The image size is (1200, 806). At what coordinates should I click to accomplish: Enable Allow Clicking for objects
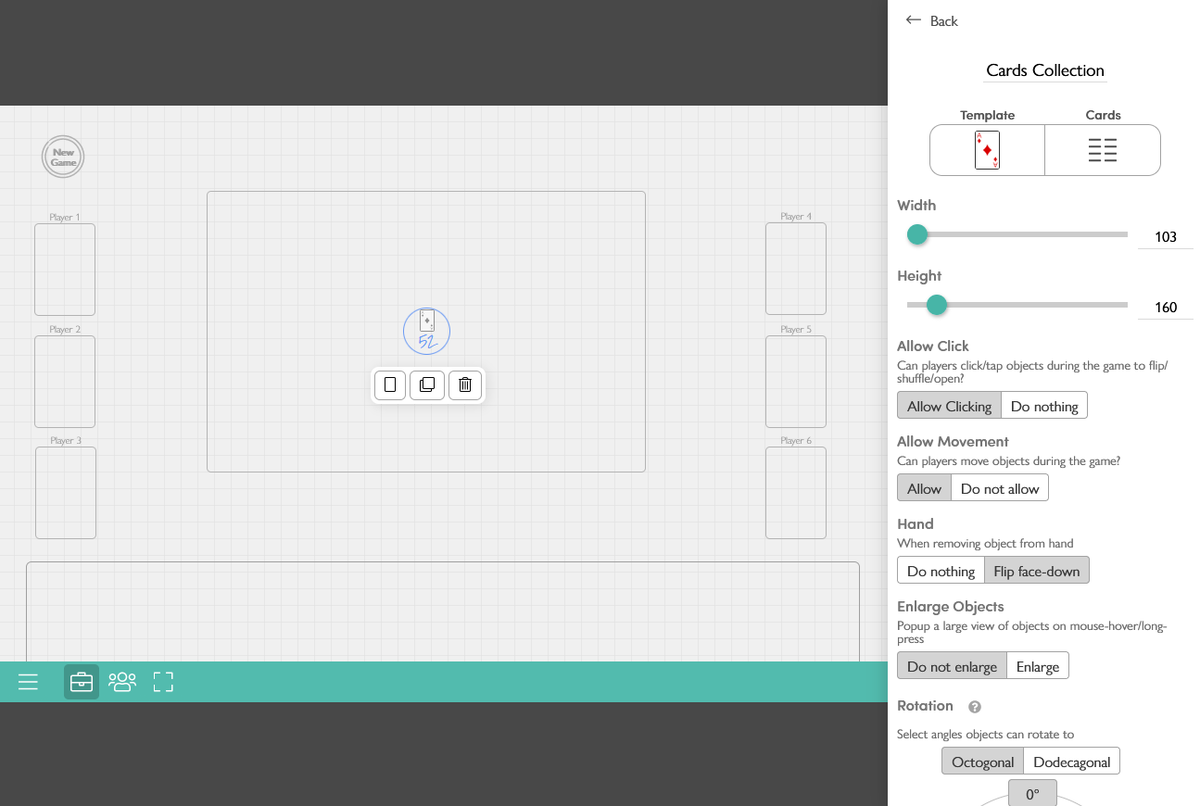point(948,405)
